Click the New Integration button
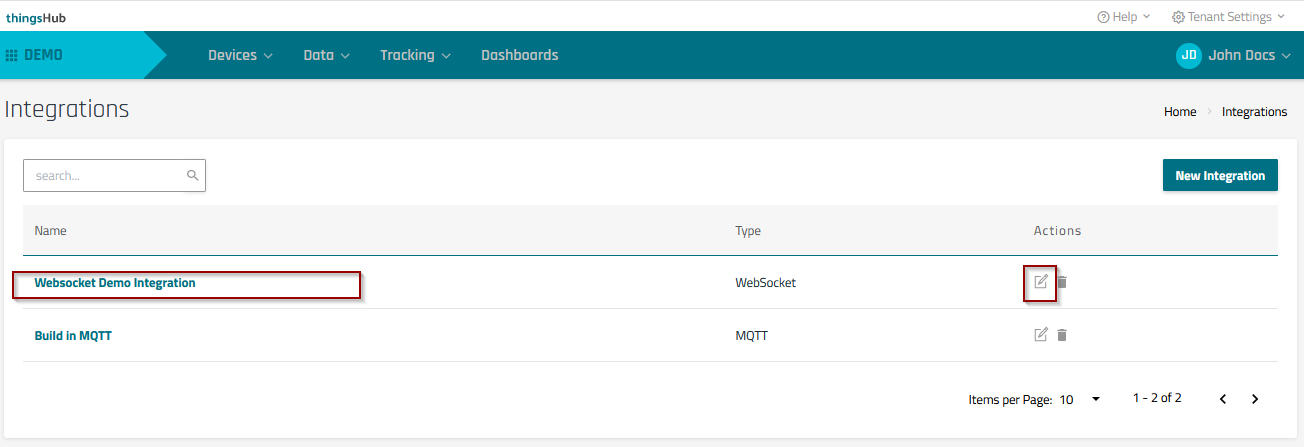 [1220, 175]
